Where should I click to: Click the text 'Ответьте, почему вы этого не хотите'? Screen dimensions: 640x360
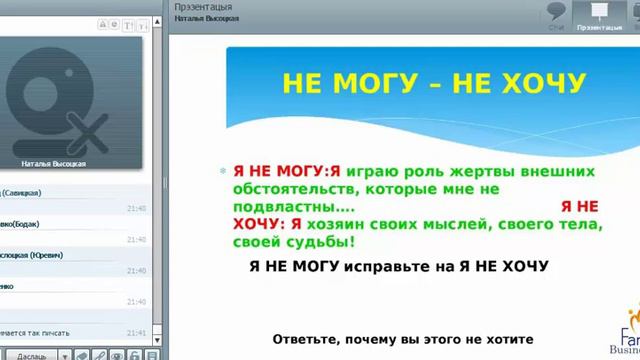(403, 339)
